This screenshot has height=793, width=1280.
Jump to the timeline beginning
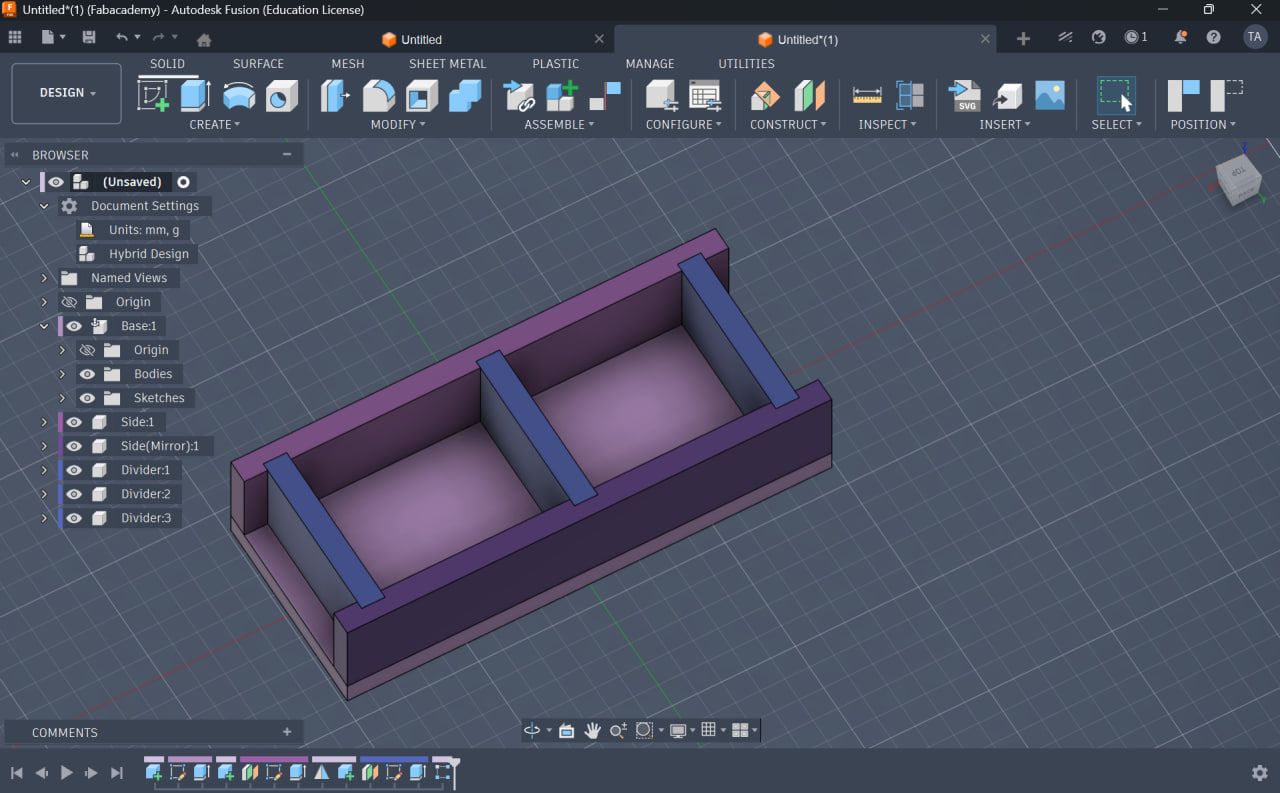click(x=17, y=772)
